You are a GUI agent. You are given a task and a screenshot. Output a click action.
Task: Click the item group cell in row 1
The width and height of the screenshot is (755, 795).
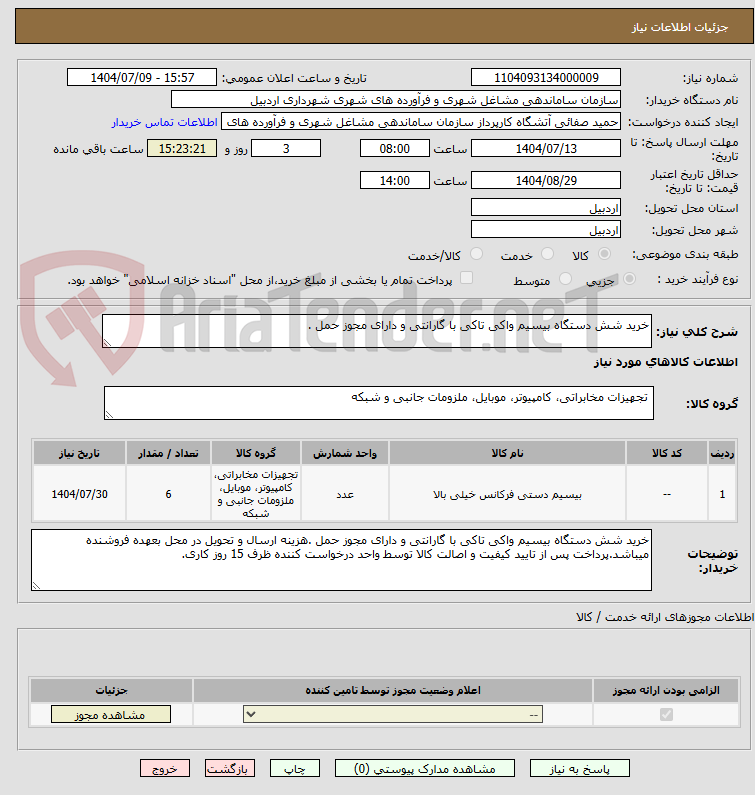tap(256, 494)
